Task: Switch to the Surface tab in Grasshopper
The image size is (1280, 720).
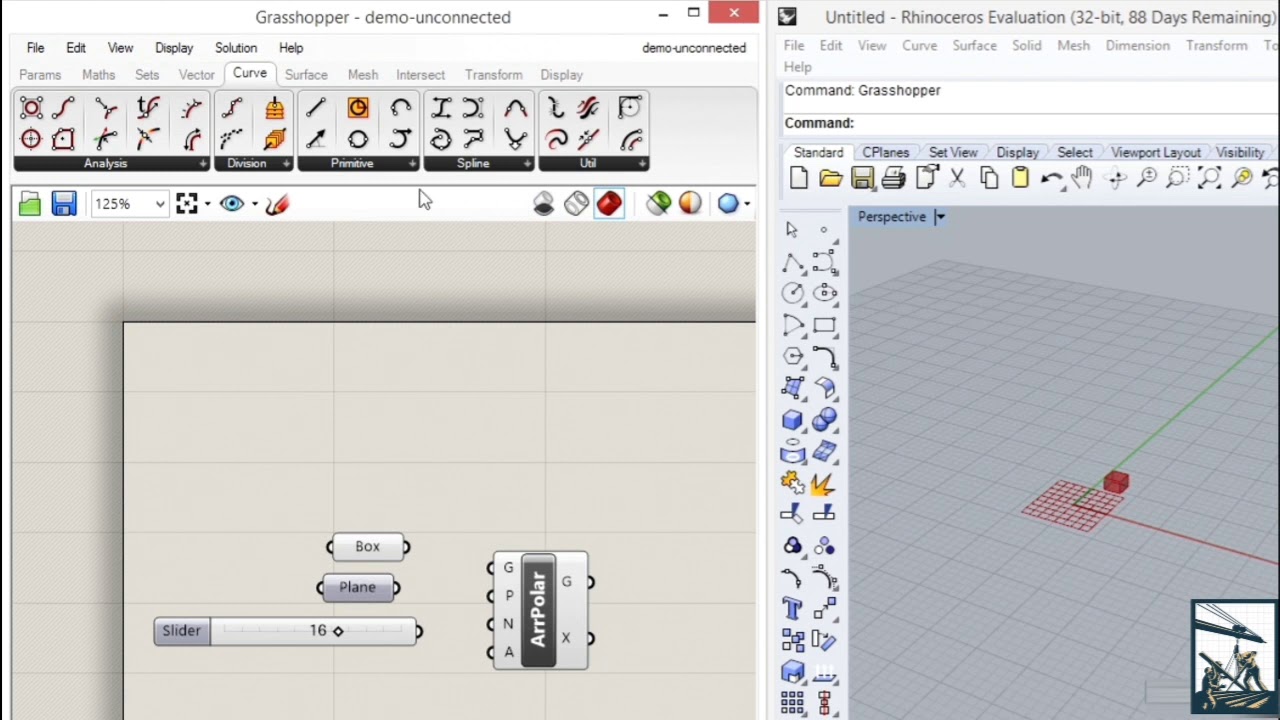Action: (306, 75)
